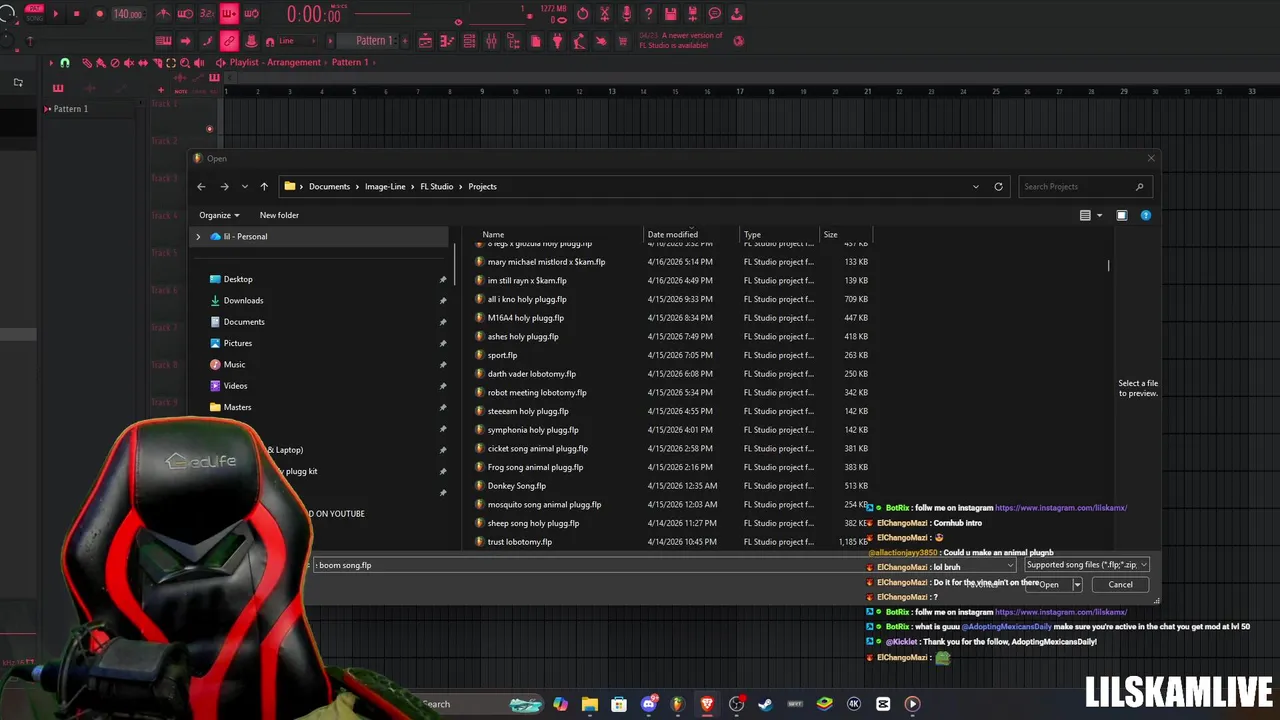Click the FL Studio breadcrumb segment
1280x720 pixels.
(436, 186)
